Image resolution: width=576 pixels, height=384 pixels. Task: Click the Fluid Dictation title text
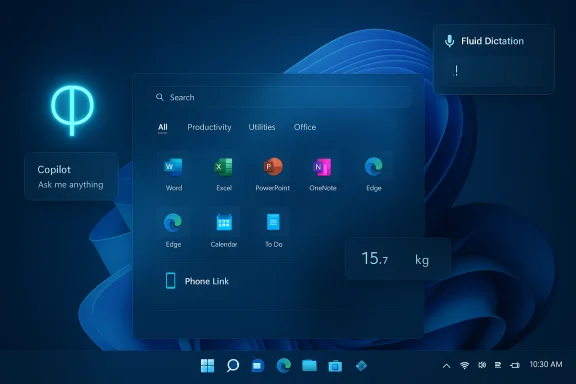tap(492, 41)
